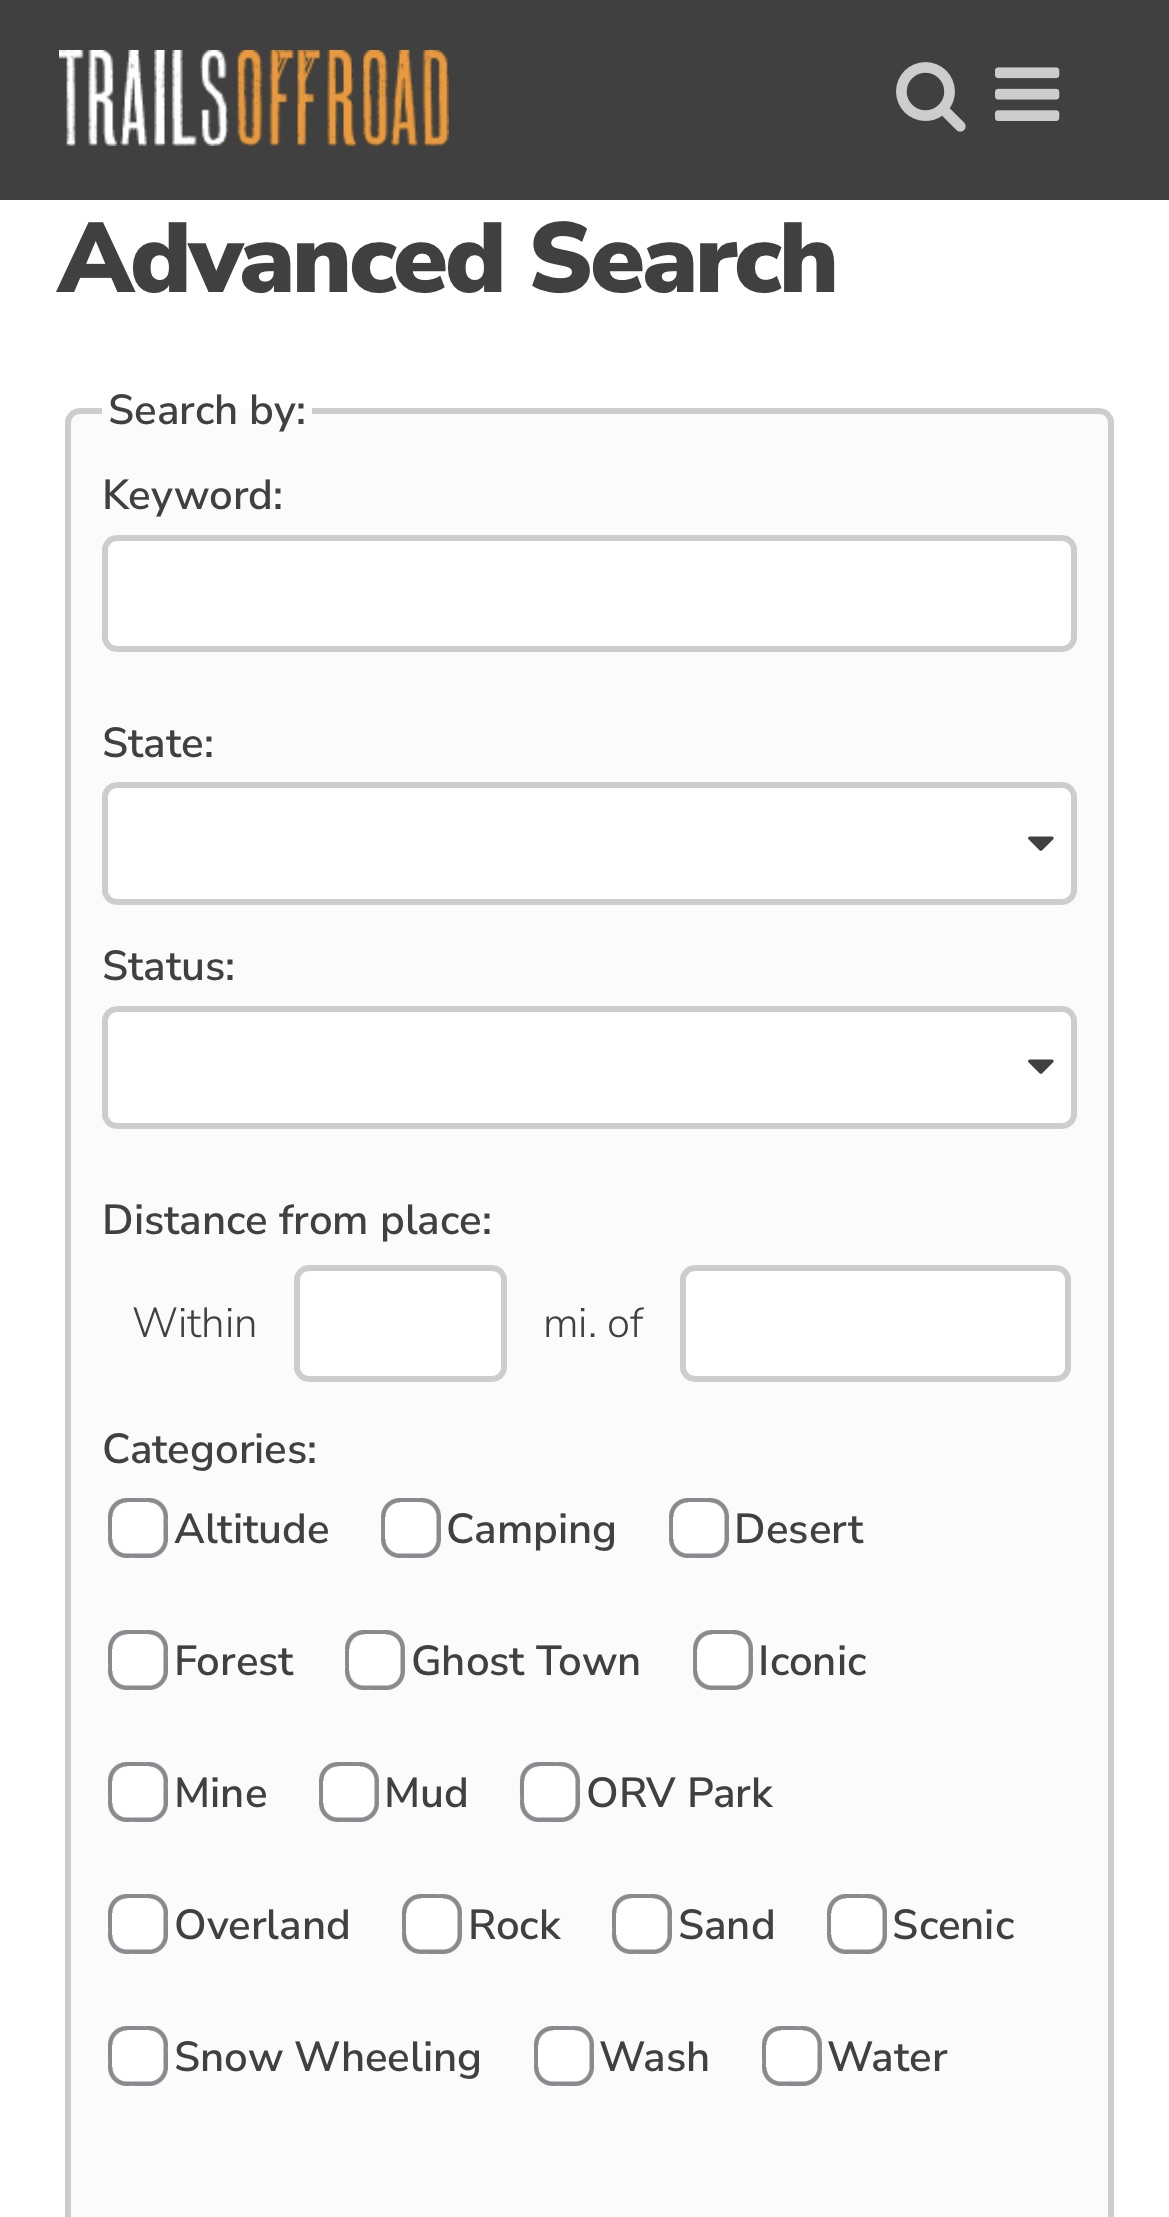Check the Altitude category
This screenshot has height=2217, width=1169.
138,1528
